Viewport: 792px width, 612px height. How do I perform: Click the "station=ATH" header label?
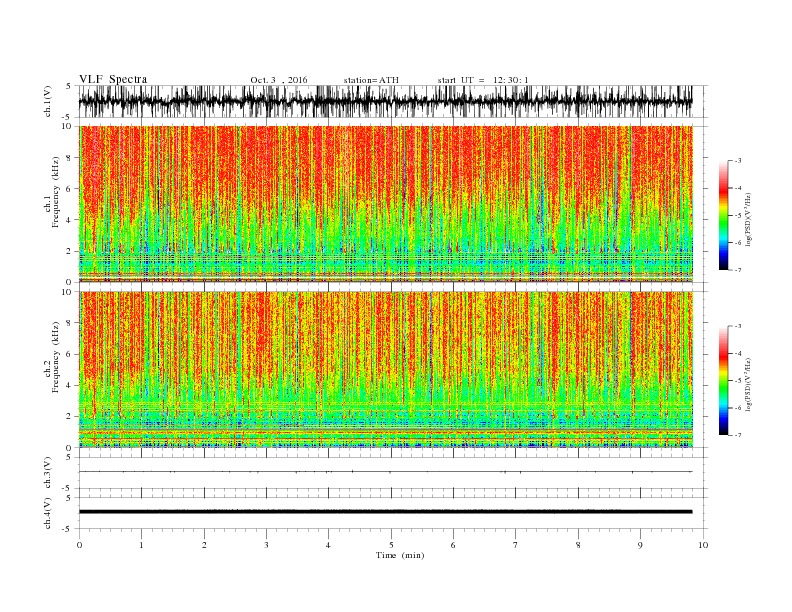(371, 80)
